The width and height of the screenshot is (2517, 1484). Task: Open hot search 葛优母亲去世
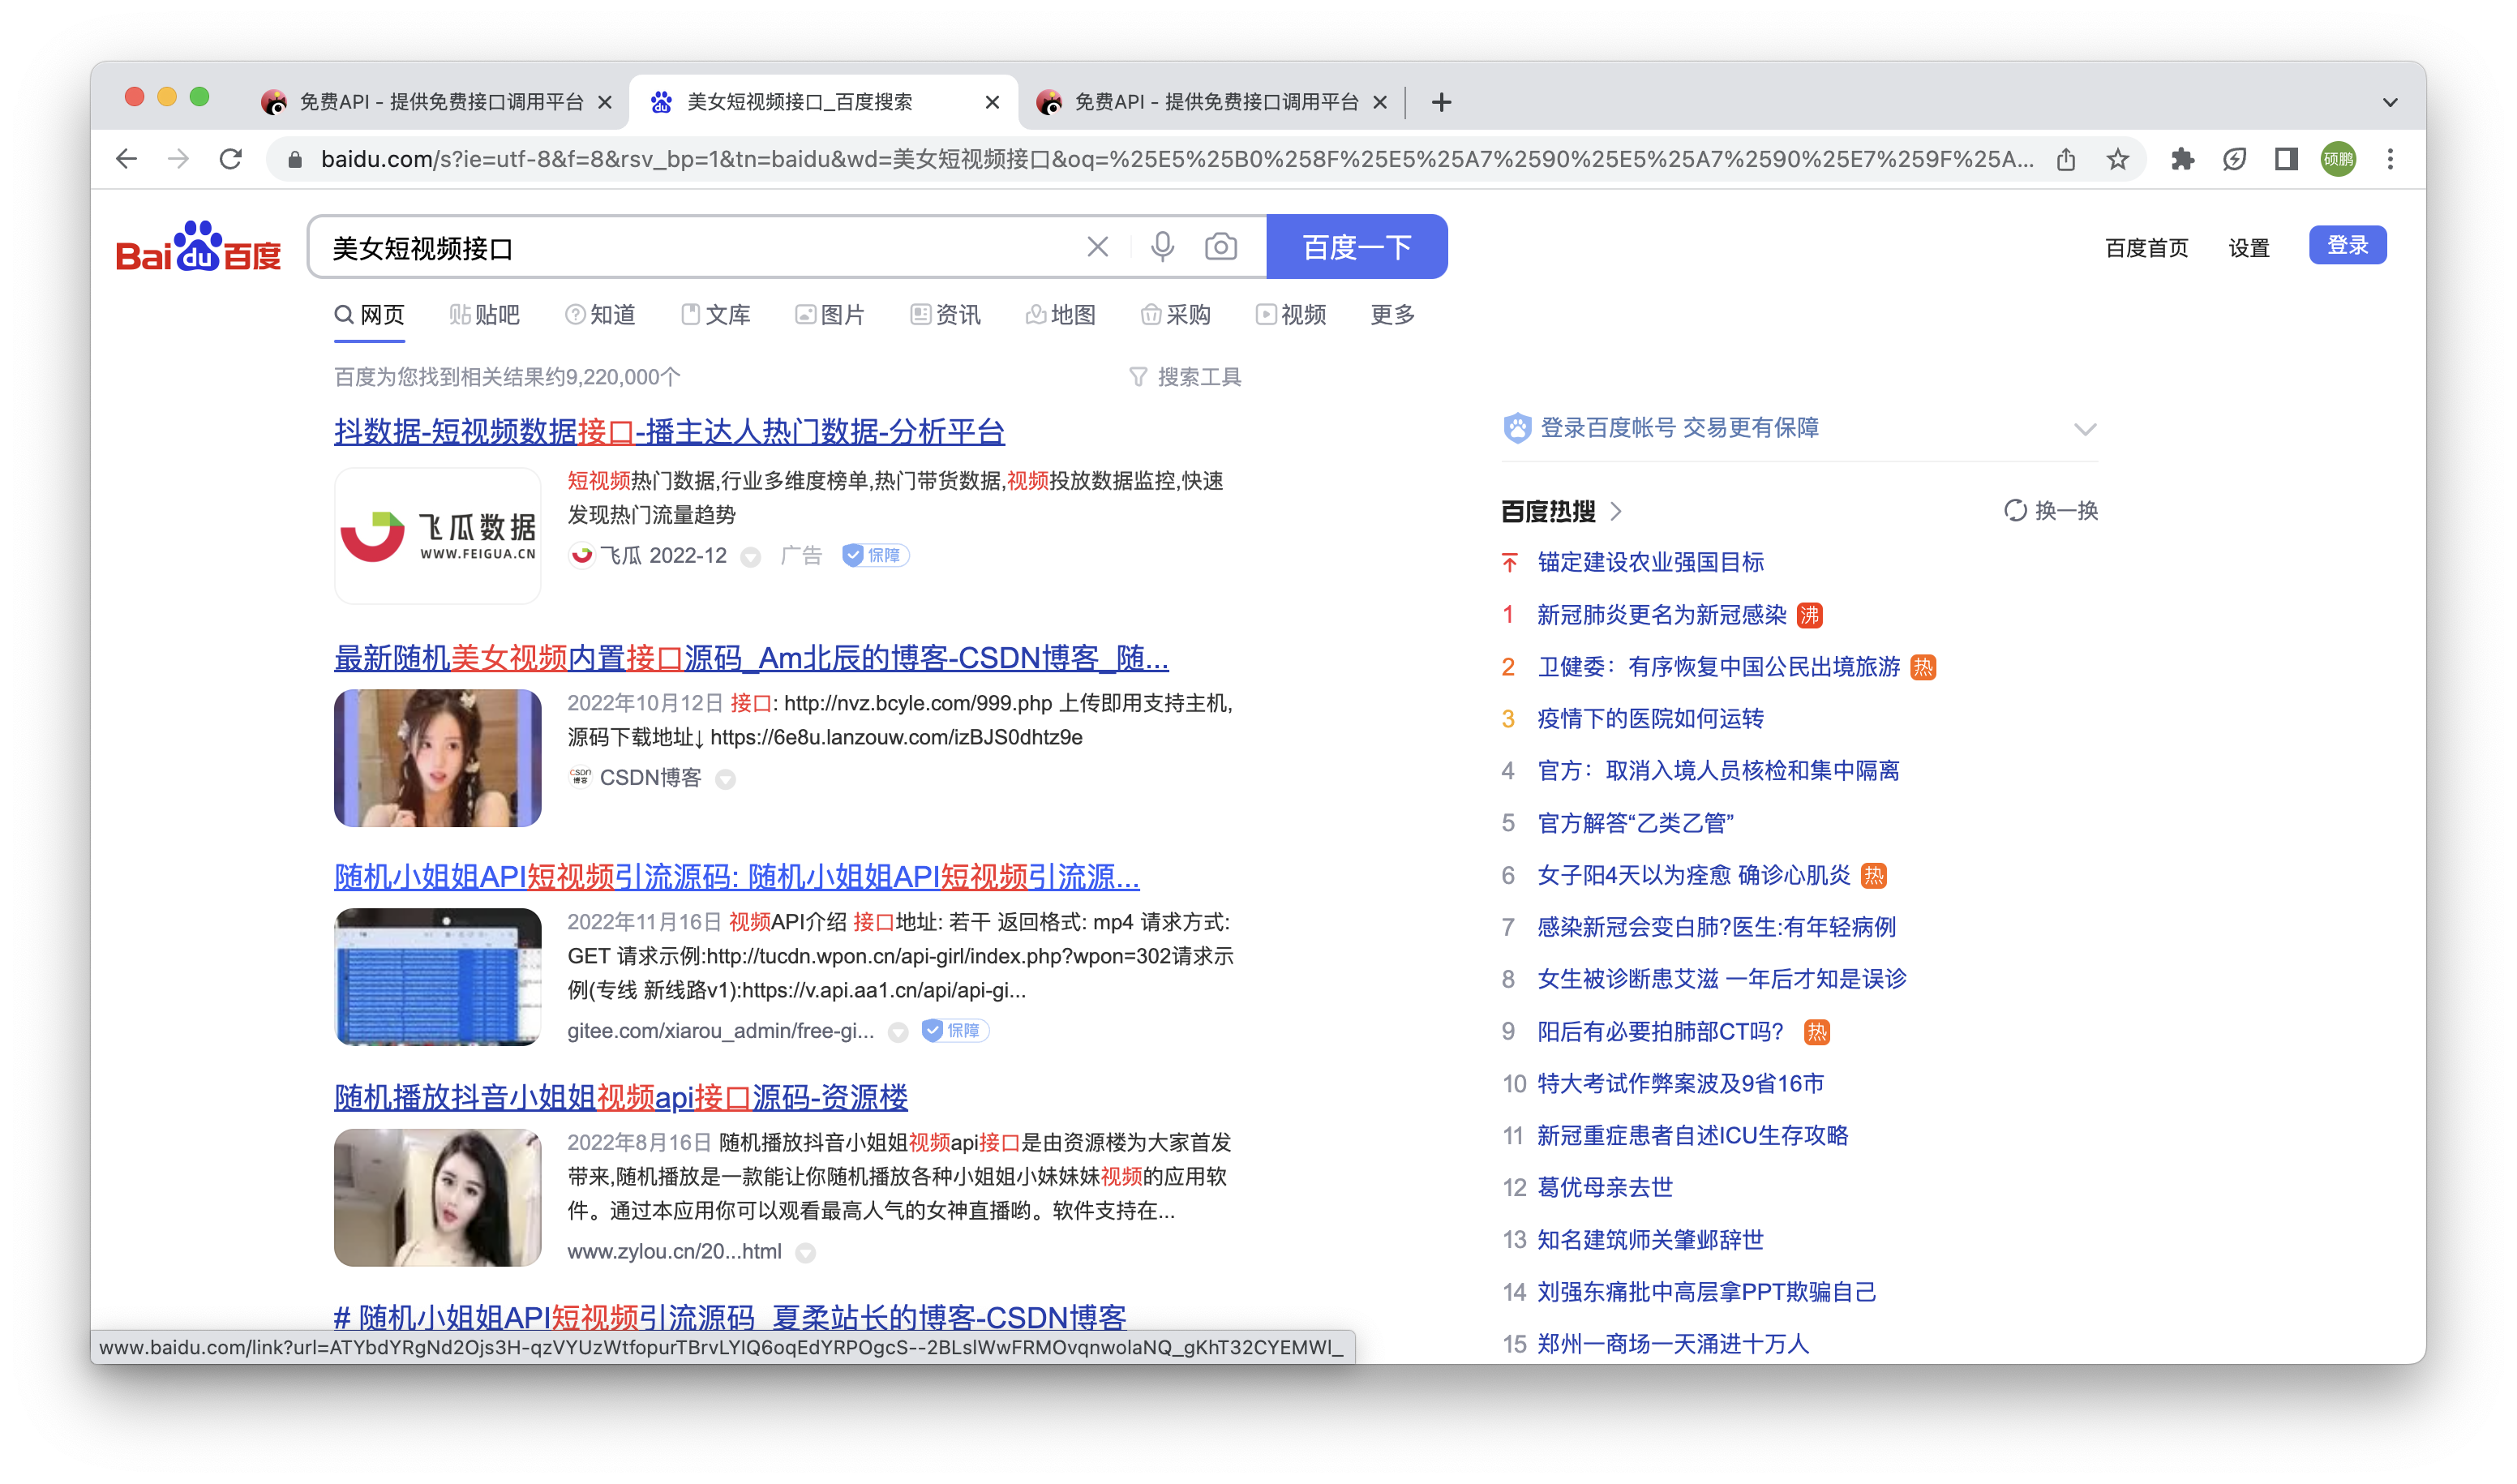[x=1604, y=1188]
